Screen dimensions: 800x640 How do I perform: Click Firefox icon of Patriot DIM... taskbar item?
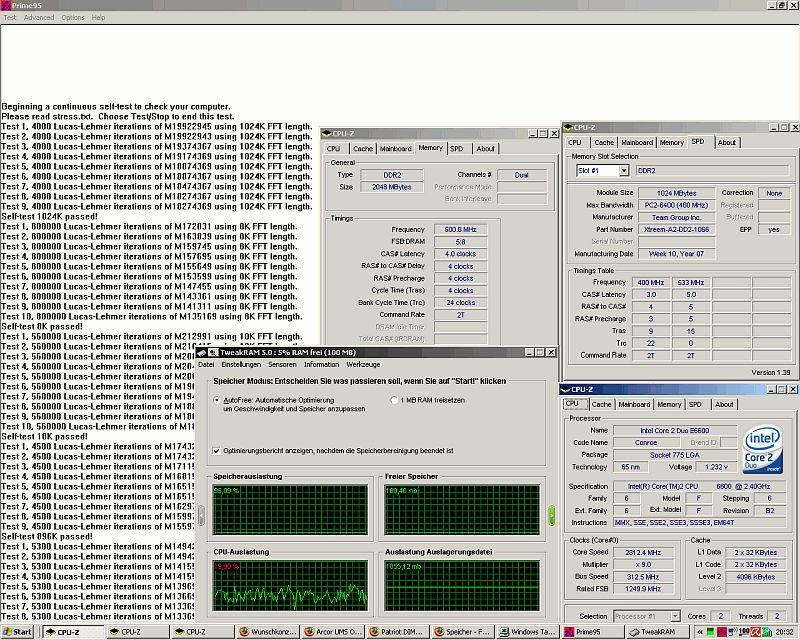374,632
